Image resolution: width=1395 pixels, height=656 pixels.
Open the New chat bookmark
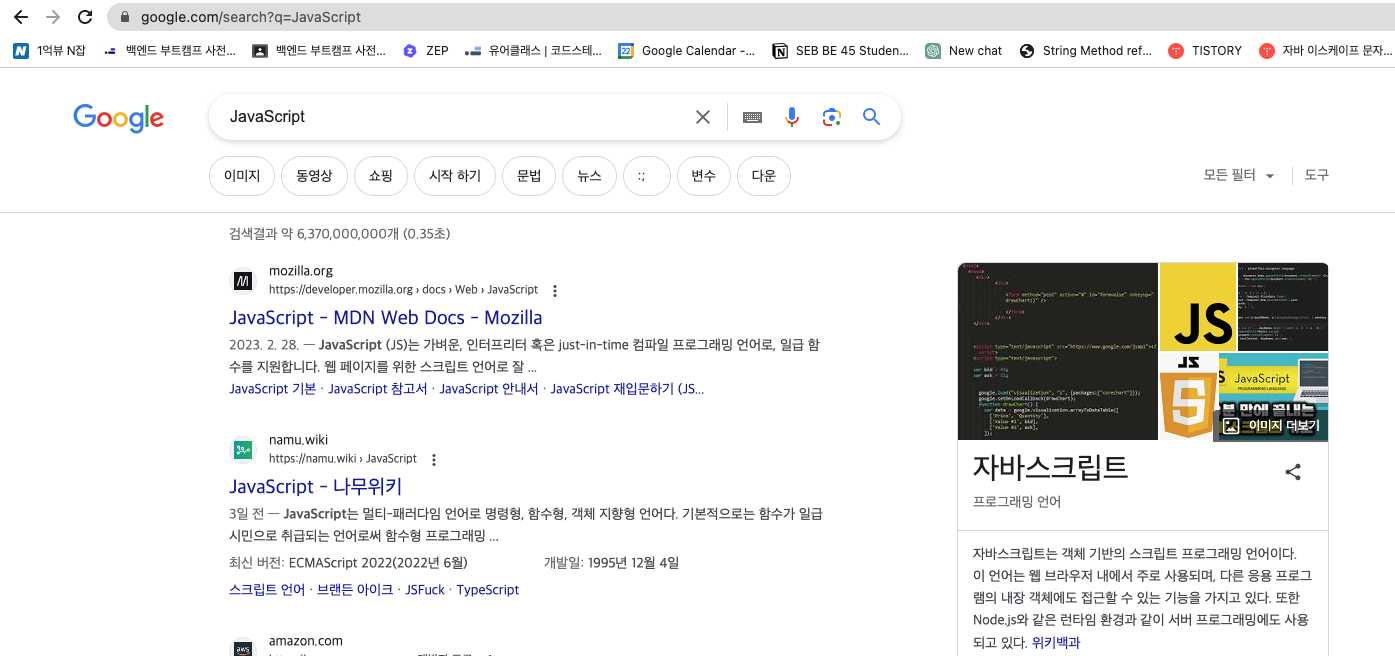(964, 50)
